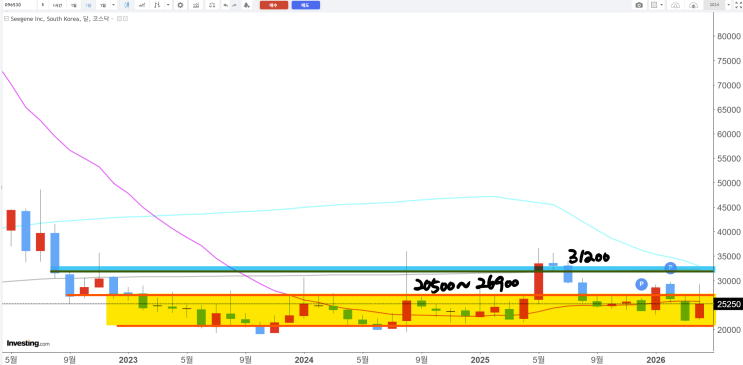Screen dimensions: 743x365
Task: Click the lower blue P marker
Action: [641, 284]
